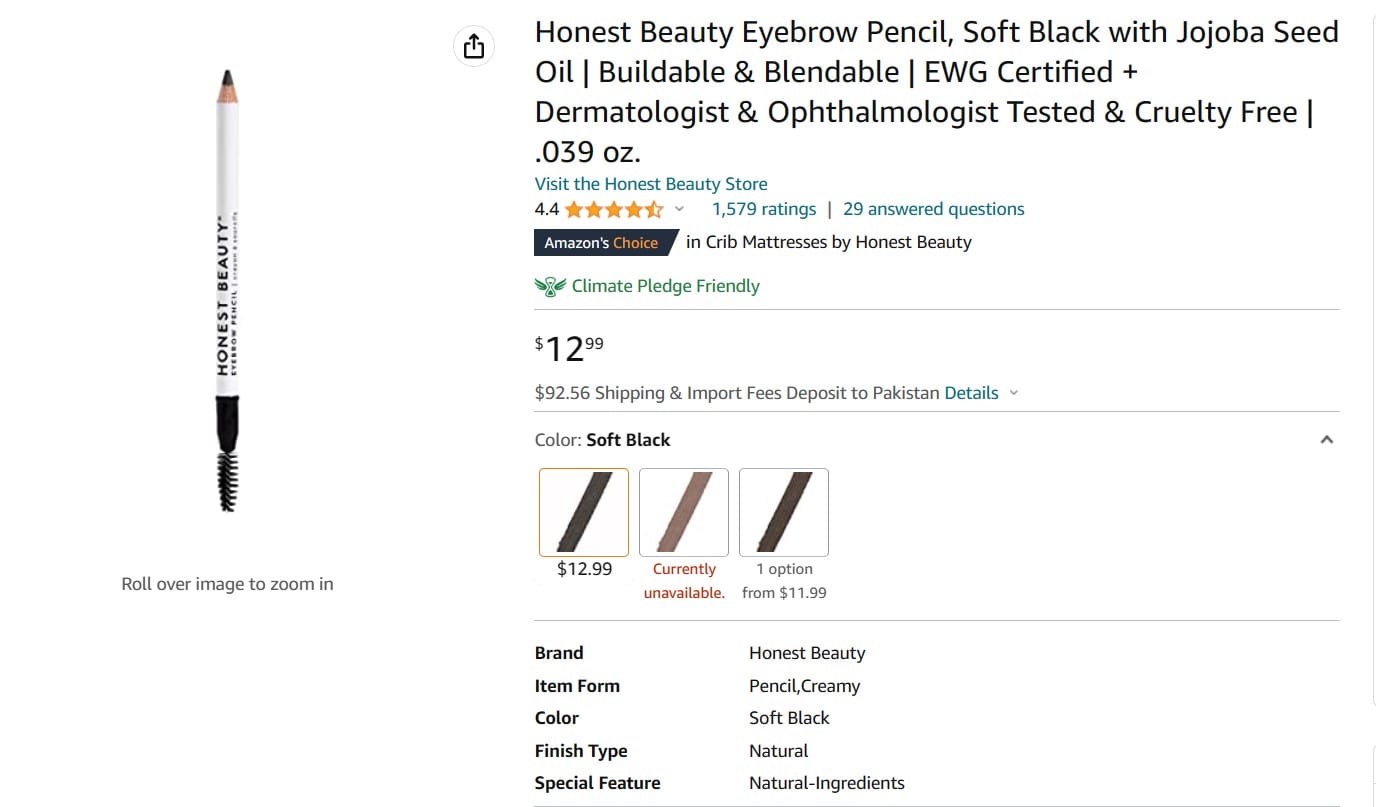The image size is (1376, 807).
Task: Open Climate Pledge Friendly link
Action: click(665, 287)
